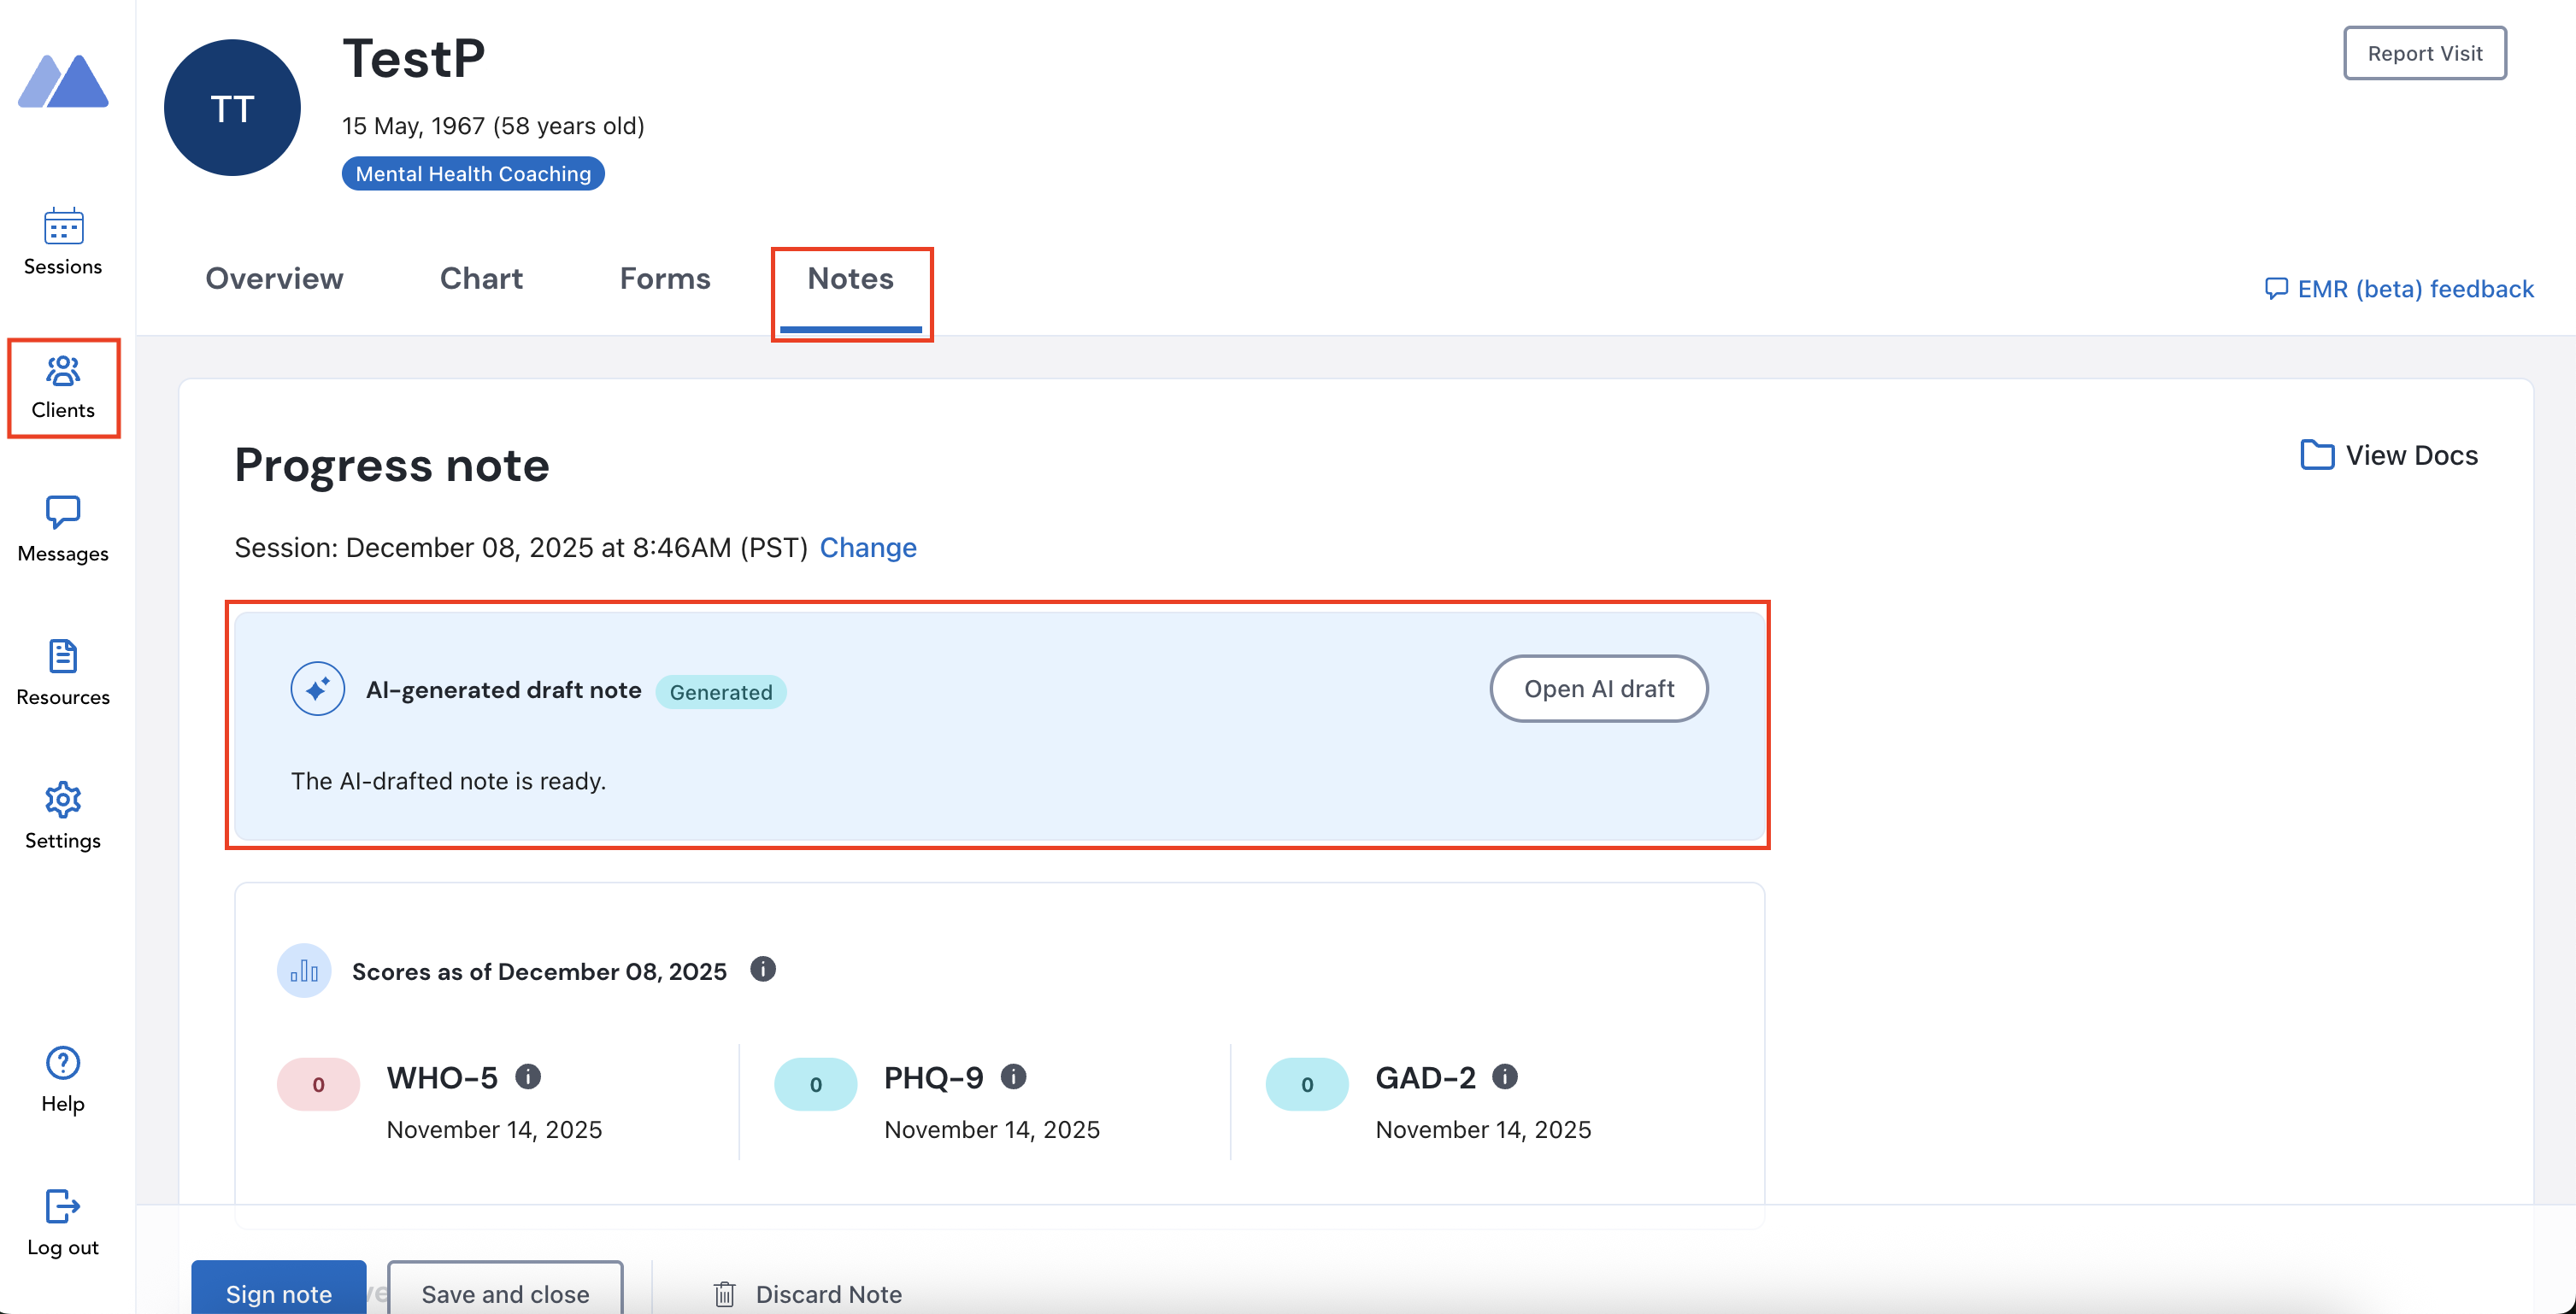This screenshot has width=2576, height=1314.
Task: Click info icon next to WHO-5
Action: pos(528,1076)
